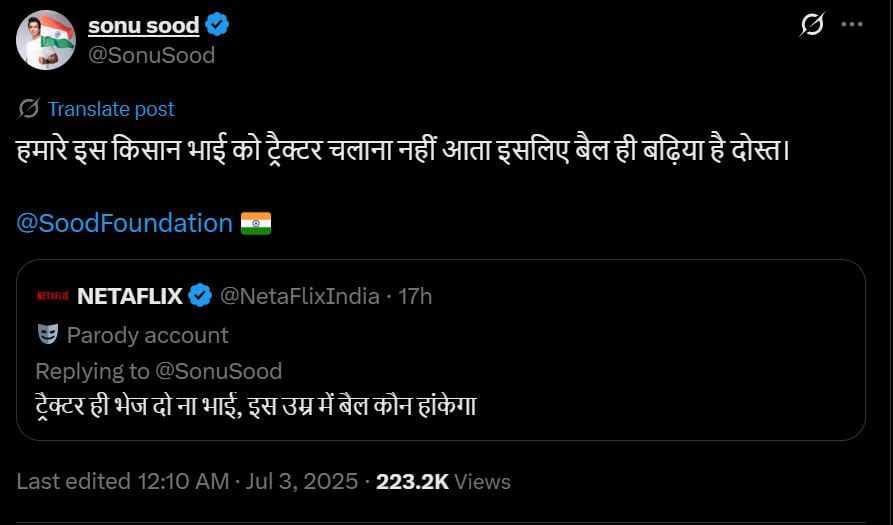Open the NETAFLIX account name
This screenshot has height=525, width=893.
point(129,296)
